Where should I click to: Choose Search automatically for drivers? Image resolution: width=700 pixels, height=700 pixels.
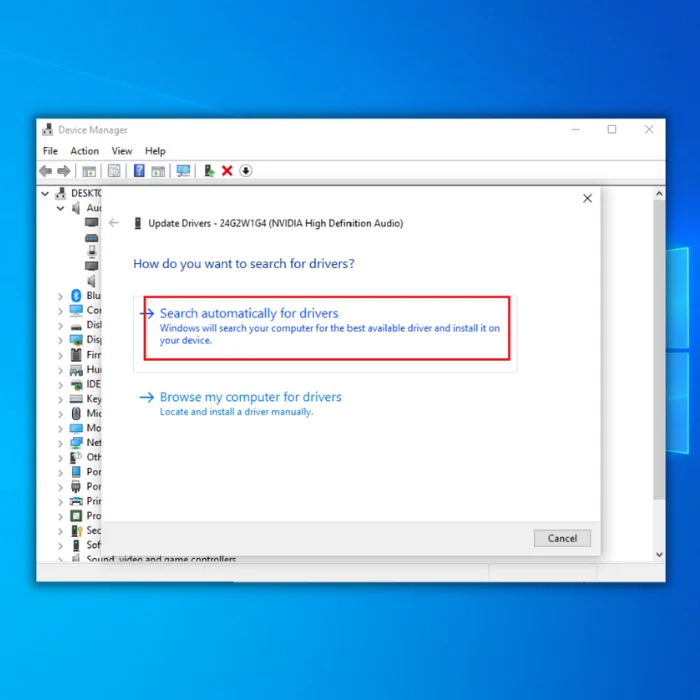(249, 313)
